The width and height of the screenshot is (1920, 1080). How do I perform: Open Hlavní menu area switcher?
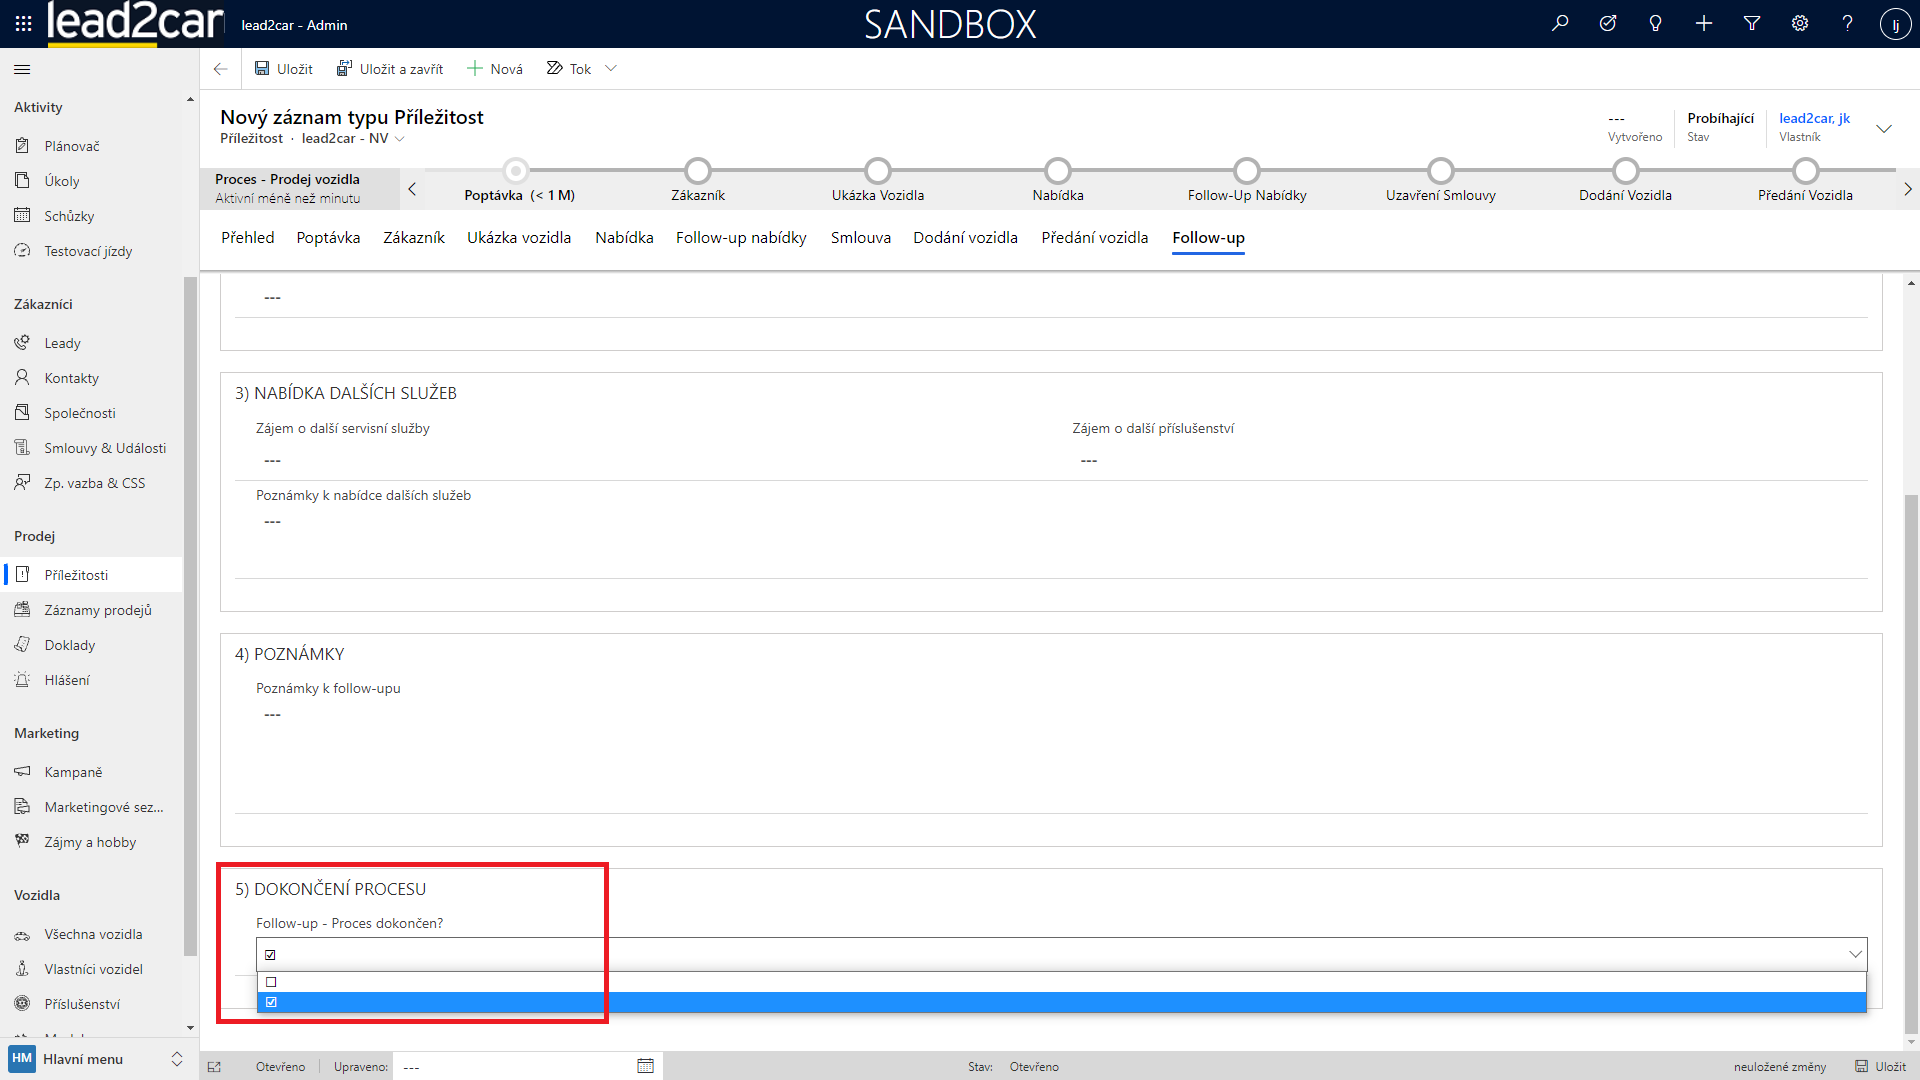coord(96,1059)
